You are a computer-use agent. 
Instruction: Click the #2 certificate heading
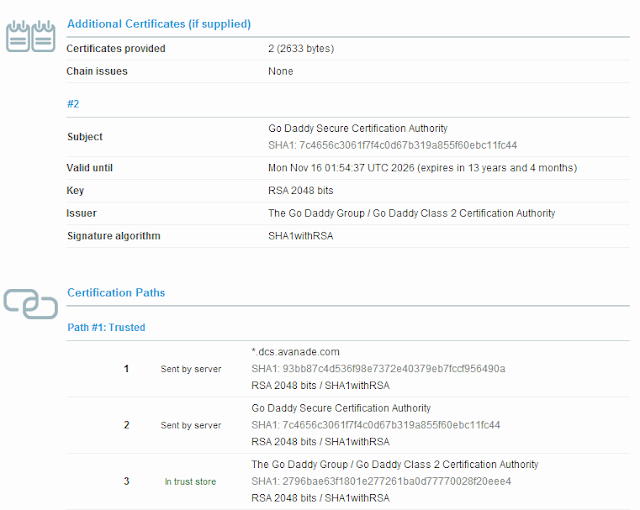click(x=73, y=104)
